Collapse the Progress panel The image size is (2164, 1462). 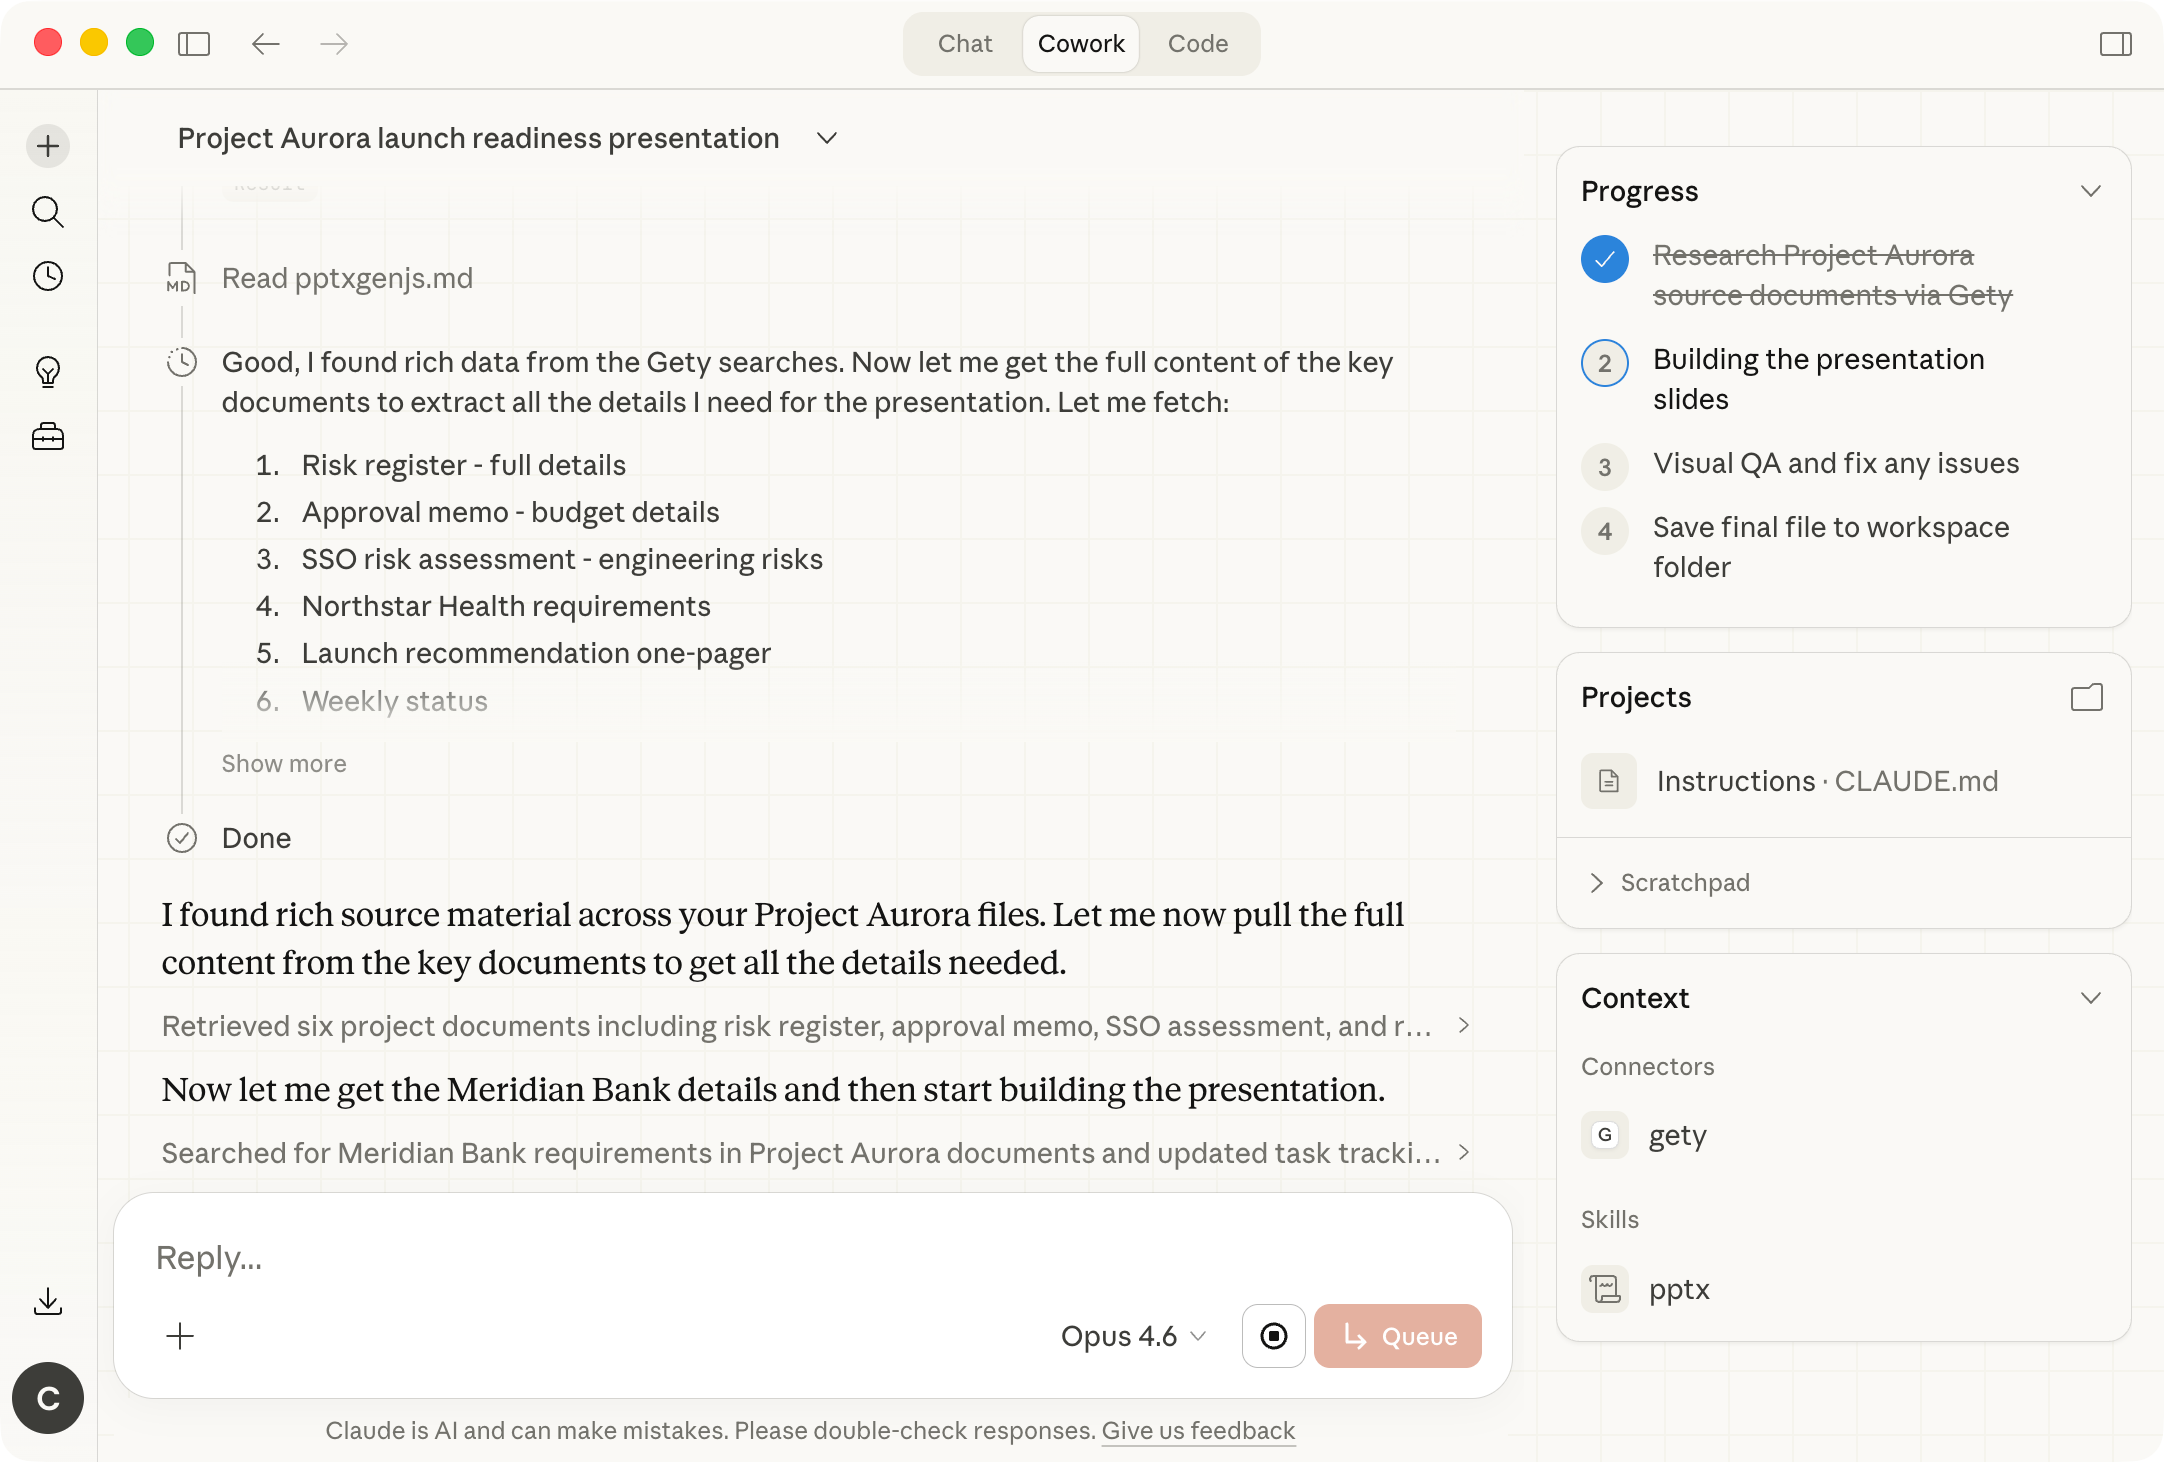[2092, 190]
